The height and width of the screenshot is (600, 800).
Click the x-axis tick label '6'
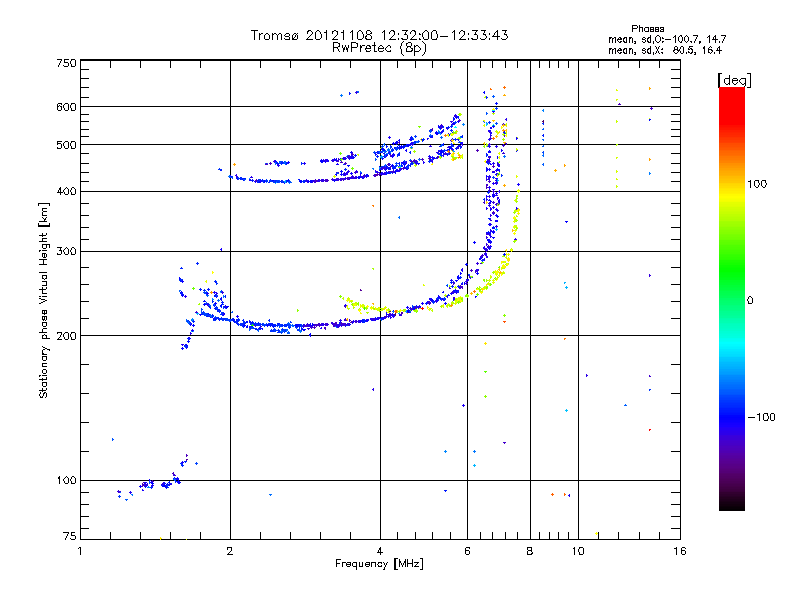467,551
